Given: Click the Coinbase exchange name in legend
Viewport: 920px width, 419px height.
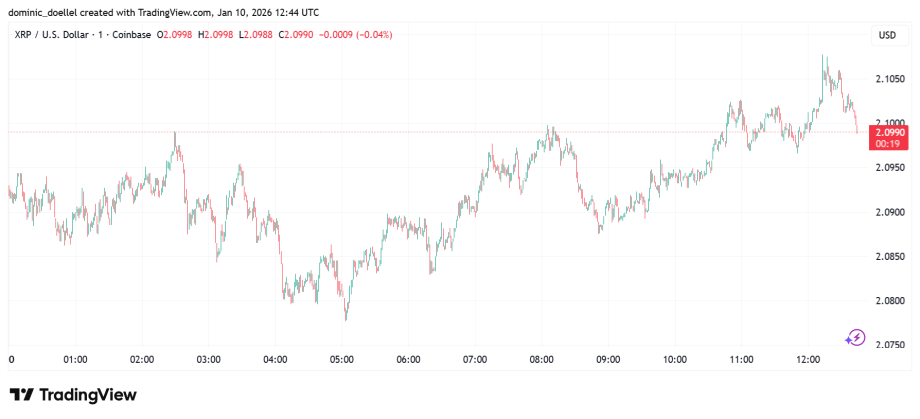Looking at the screenshot, I should (x=132, y=35).
